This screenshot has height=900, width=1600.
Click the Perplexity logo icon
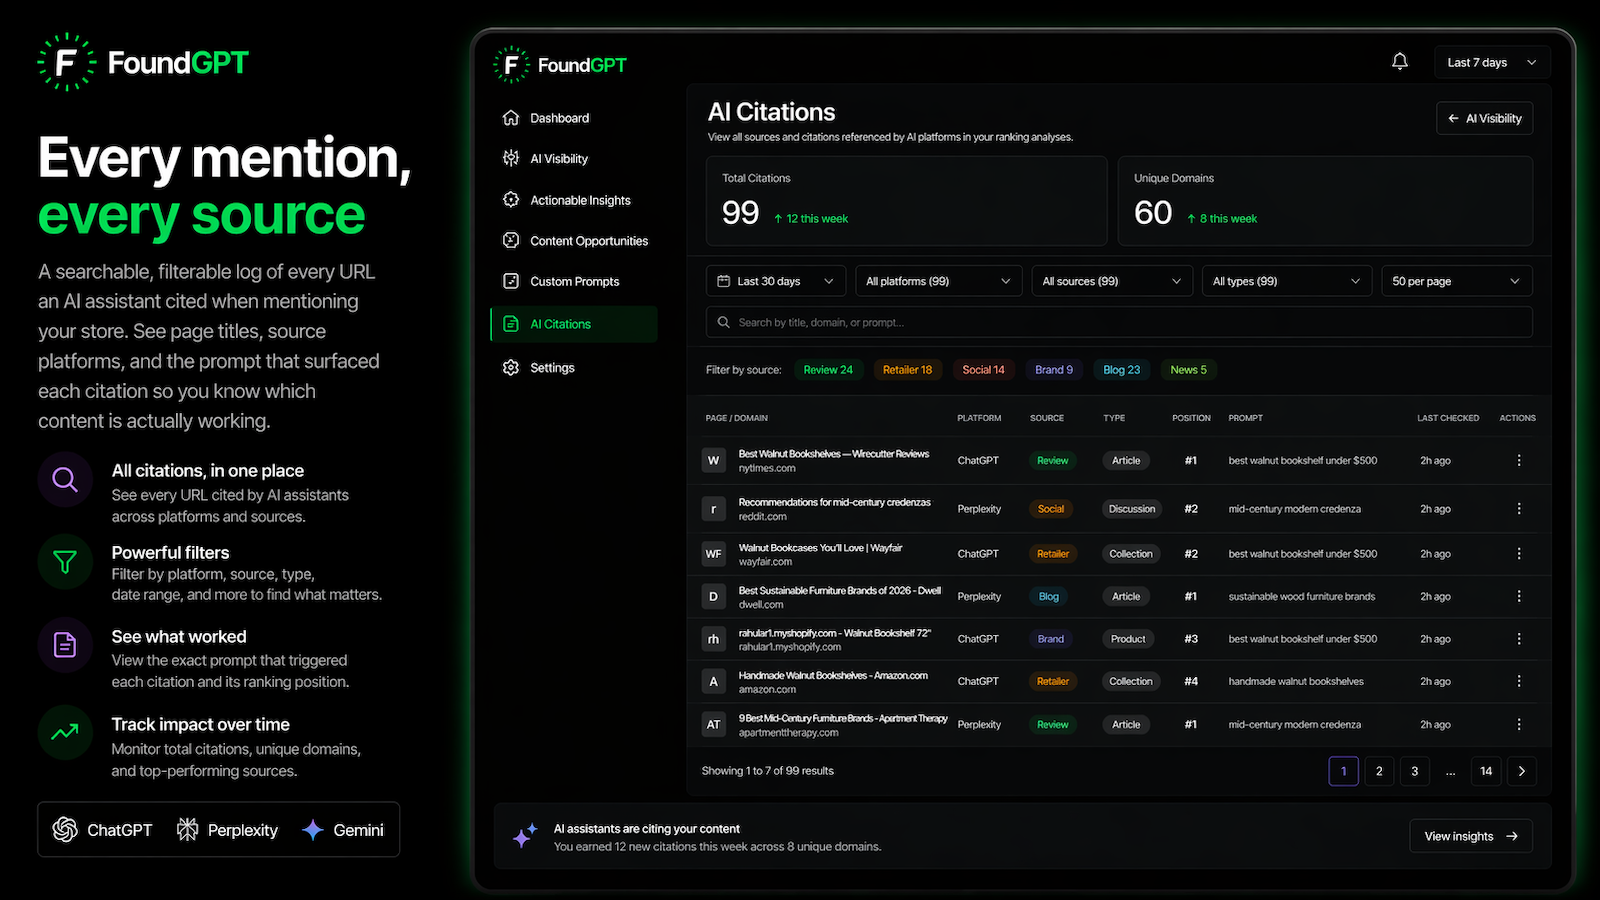tap(187, 829)
